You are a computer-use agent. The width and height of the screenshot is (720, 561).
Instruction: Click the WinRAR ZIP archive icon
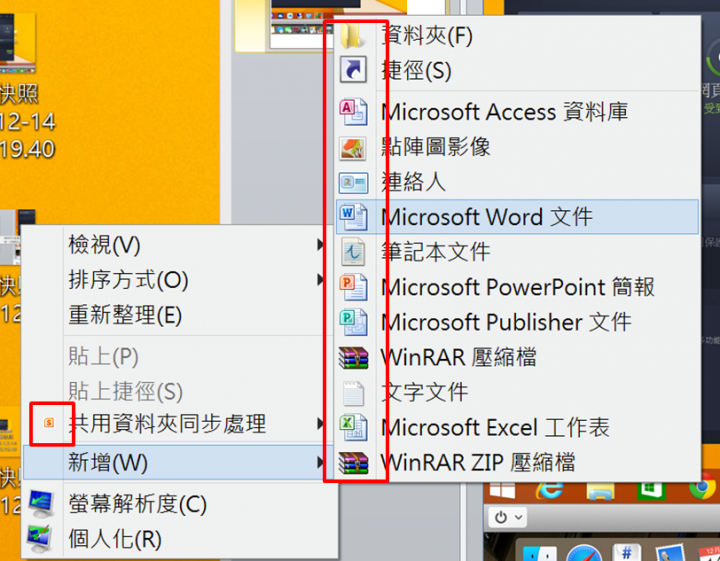click(353, 462)
